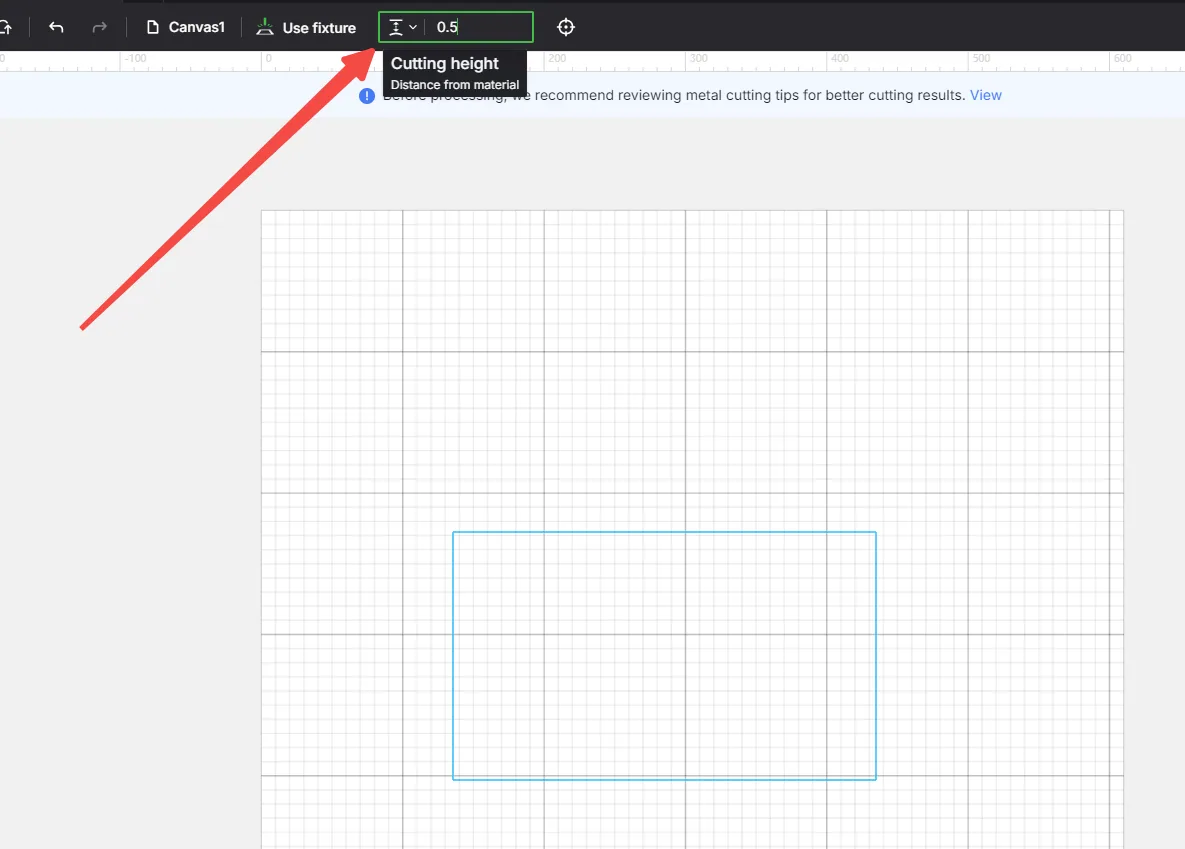Expand the cutting height mode chevron
The width and height of the screenshot is (1185, 849).
pyautogui.click(x=413, y=27)
